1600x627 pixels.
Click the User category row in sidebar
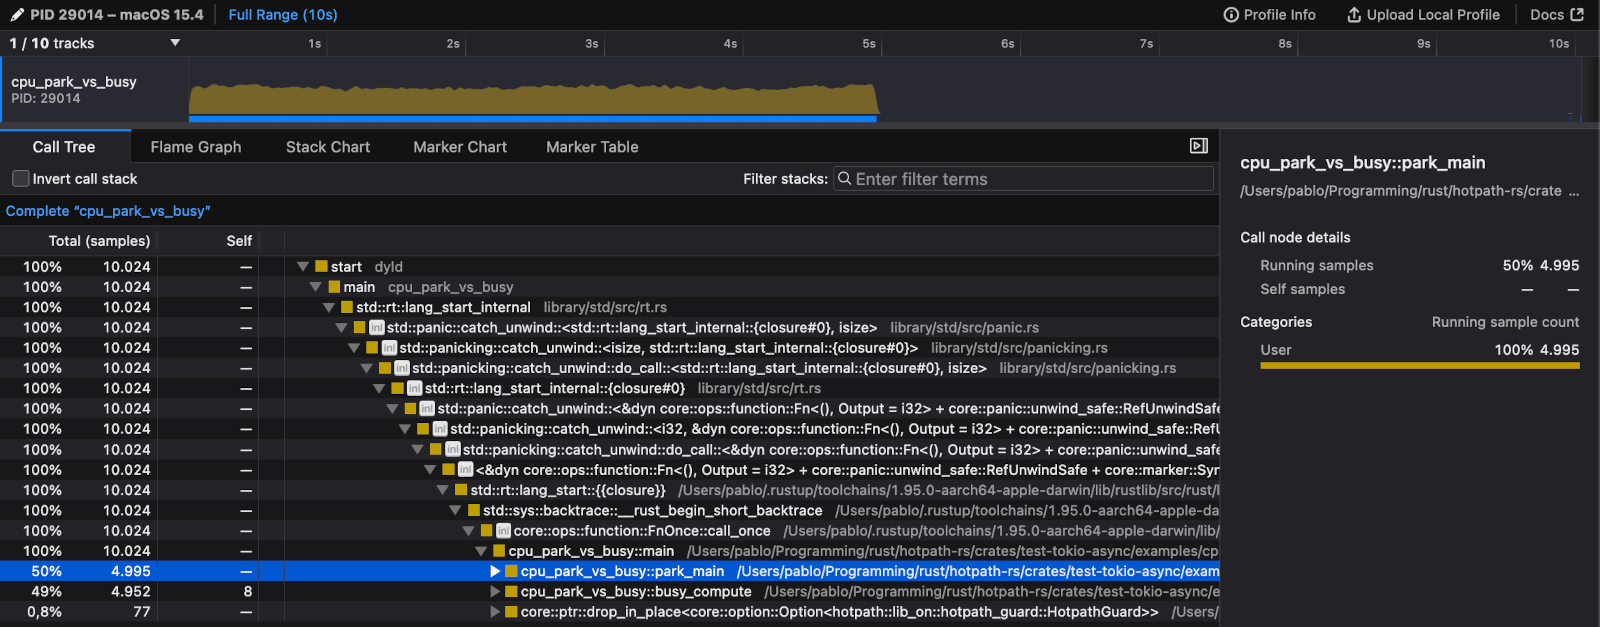pyautogui.click(x=1420, y=350)
